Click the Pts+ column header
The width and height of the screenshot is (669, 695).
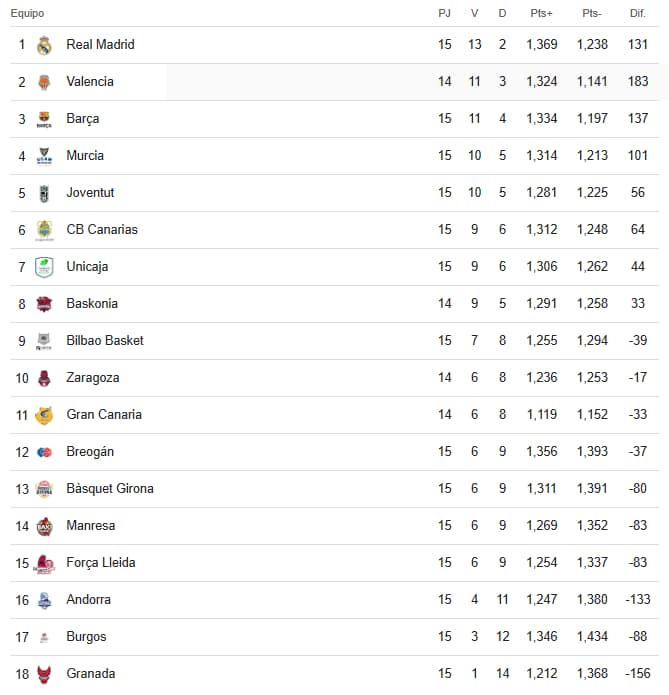coord(542,13)
